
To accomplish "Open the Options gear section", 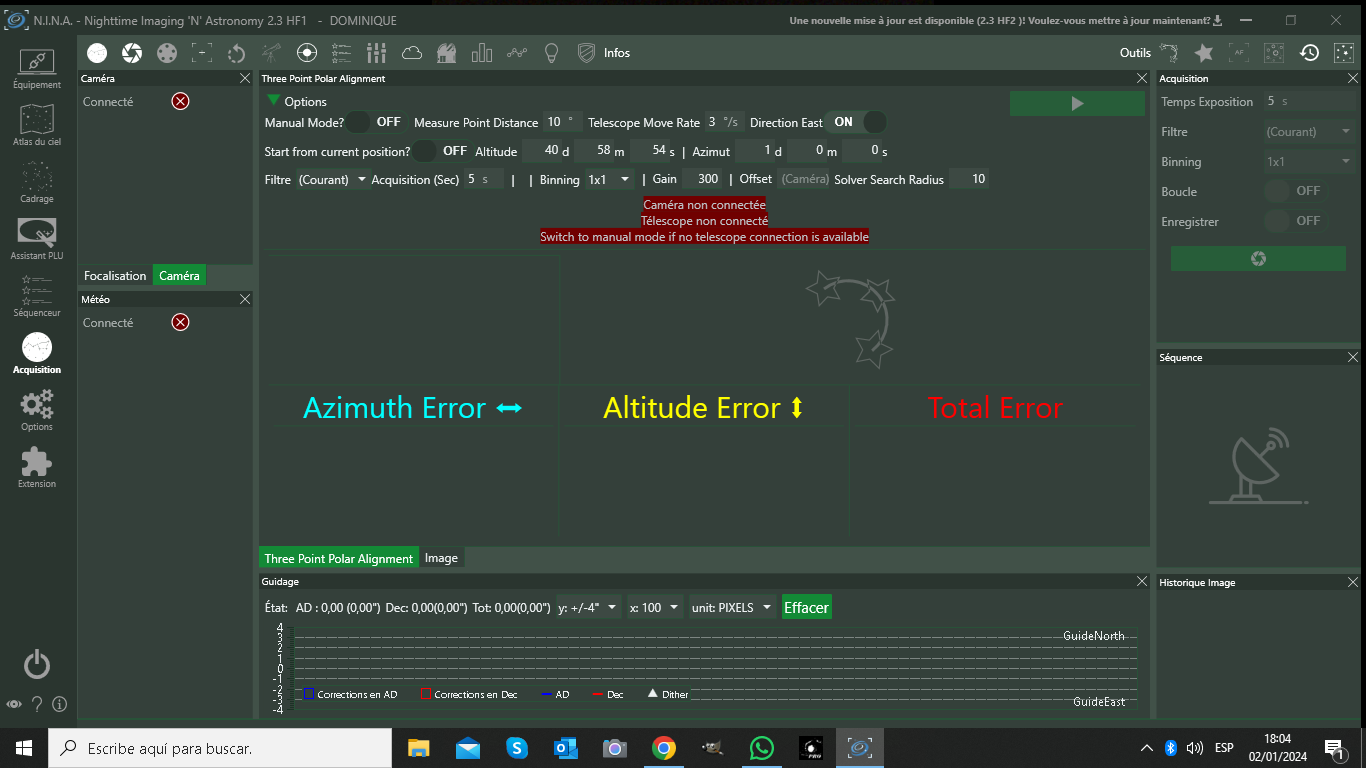I will [37, 410].
